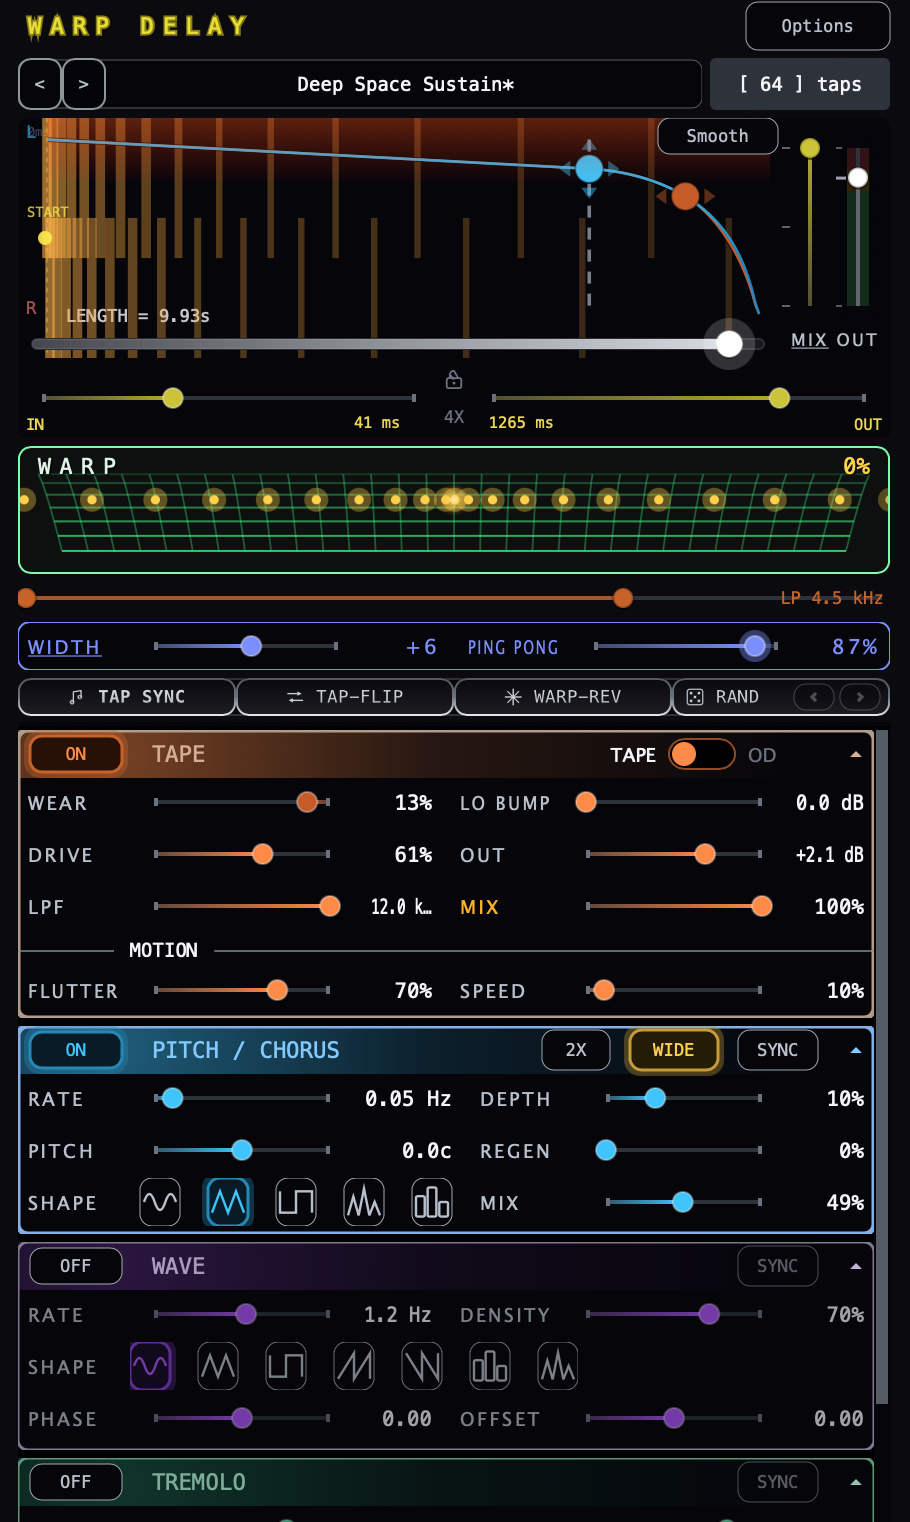Choose the sine shape in Wave section
Image resolution: width=910 pixels, height=1522 pixels.
pyautogui.click(x=151, y=1366)
